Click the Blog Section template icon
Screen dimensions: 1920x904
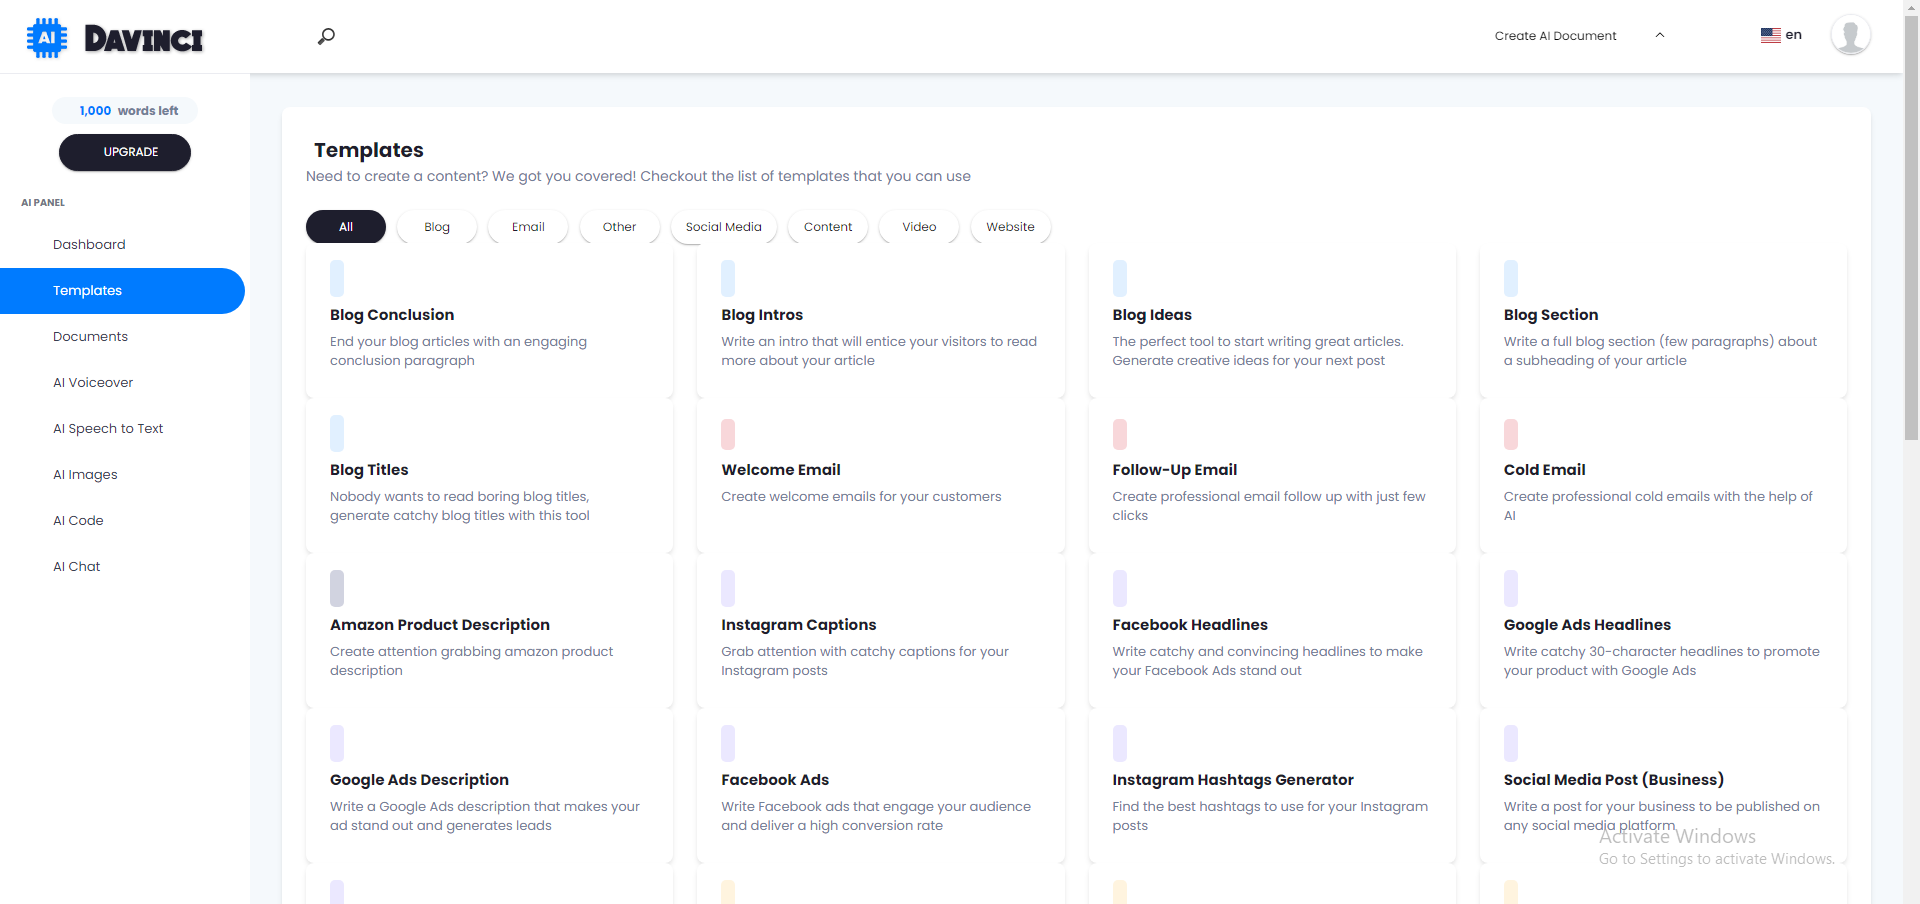pyautogui.click(x=1511, y=278)
